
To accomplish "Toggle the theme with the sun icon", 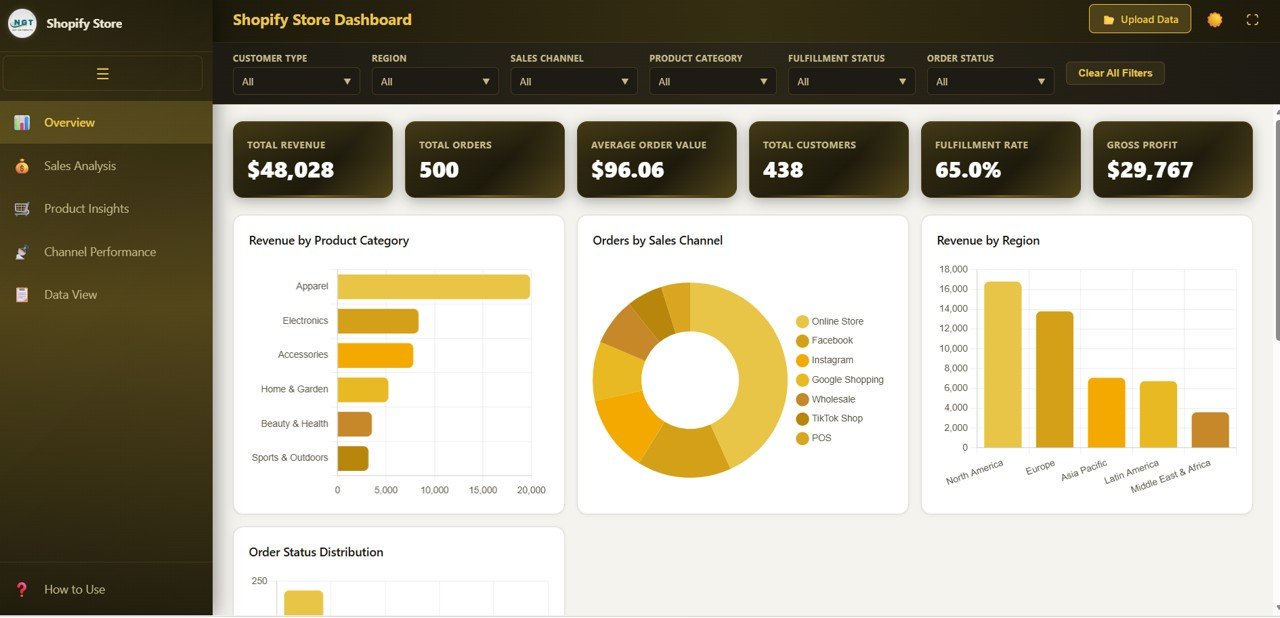I will pyautogui.click(x=1214, y=18).
